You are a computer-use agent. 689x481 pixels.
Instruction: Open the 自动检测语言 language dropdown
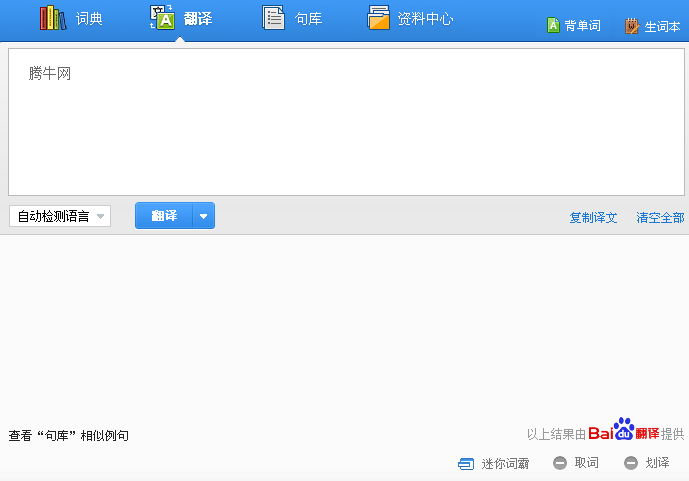[60, 216]
